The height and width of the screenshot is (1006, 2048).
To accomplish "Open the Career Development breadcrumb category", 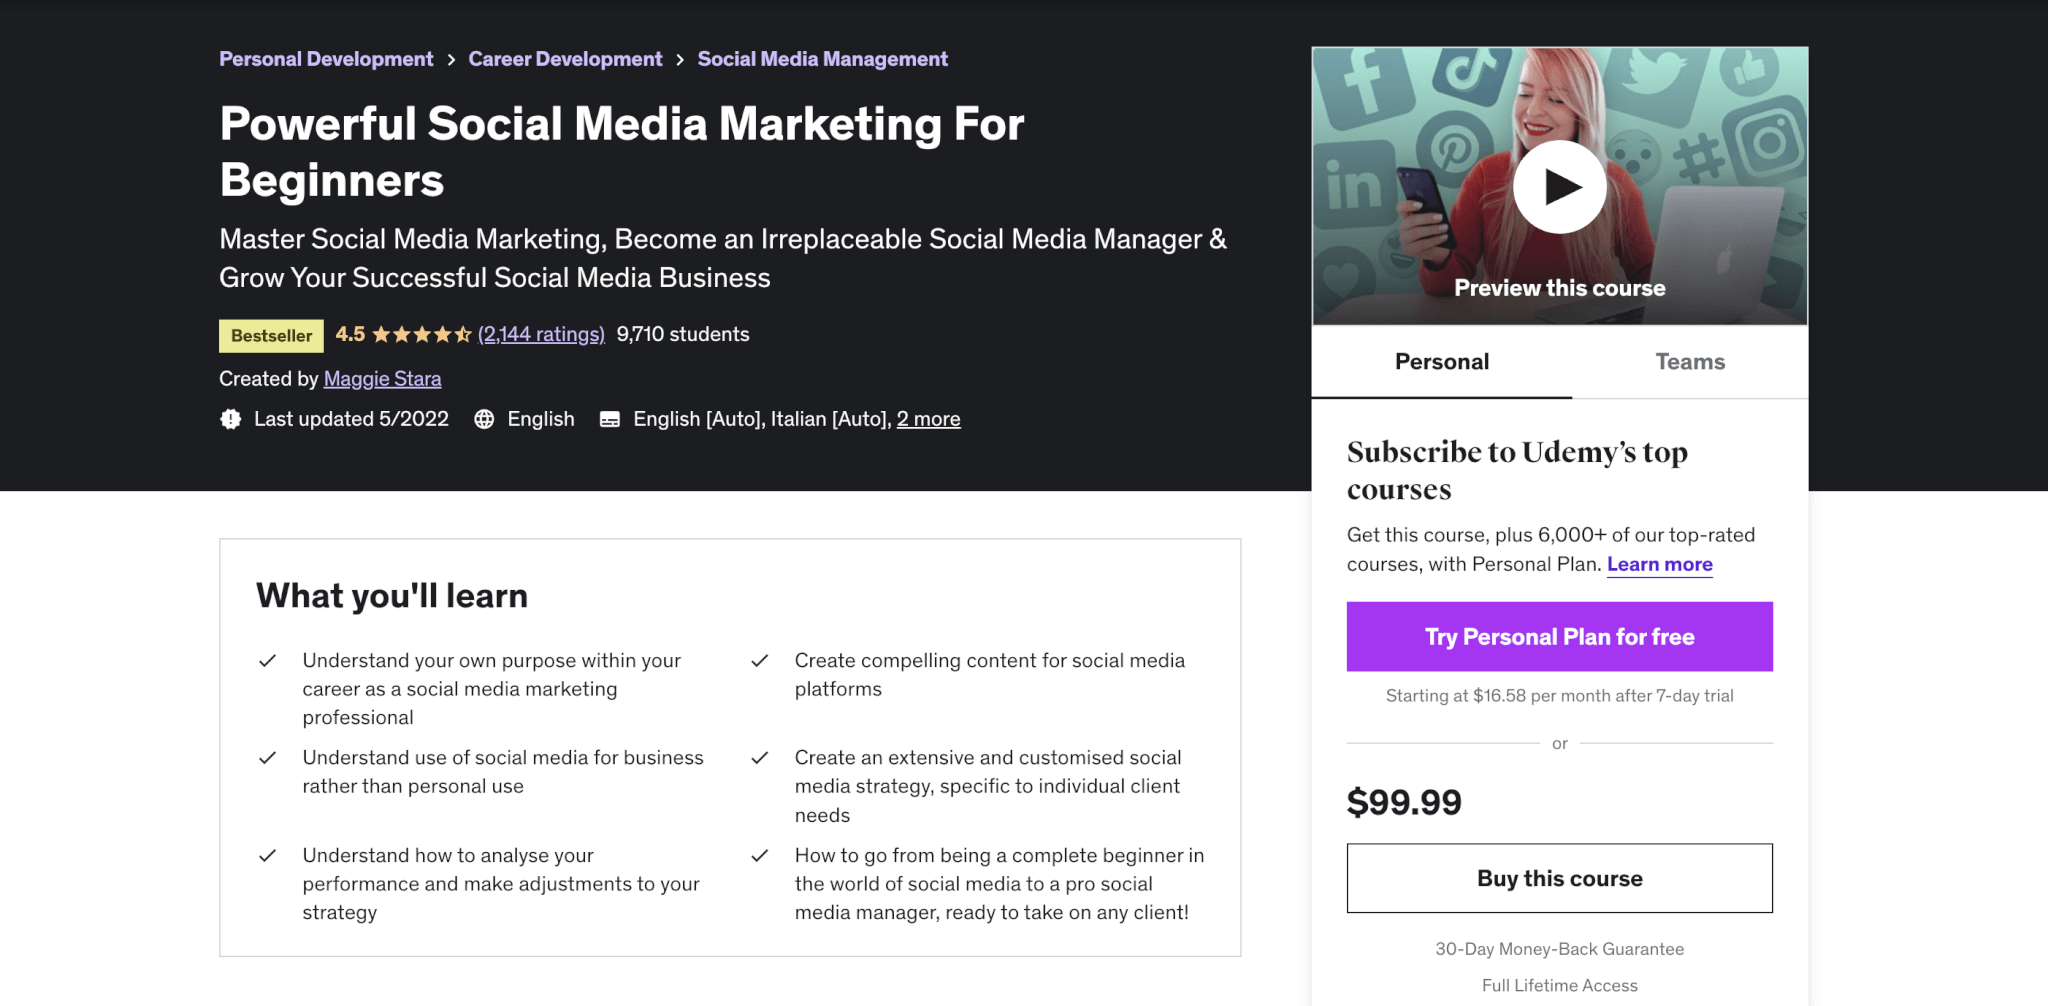I will (x=565, y=58).
